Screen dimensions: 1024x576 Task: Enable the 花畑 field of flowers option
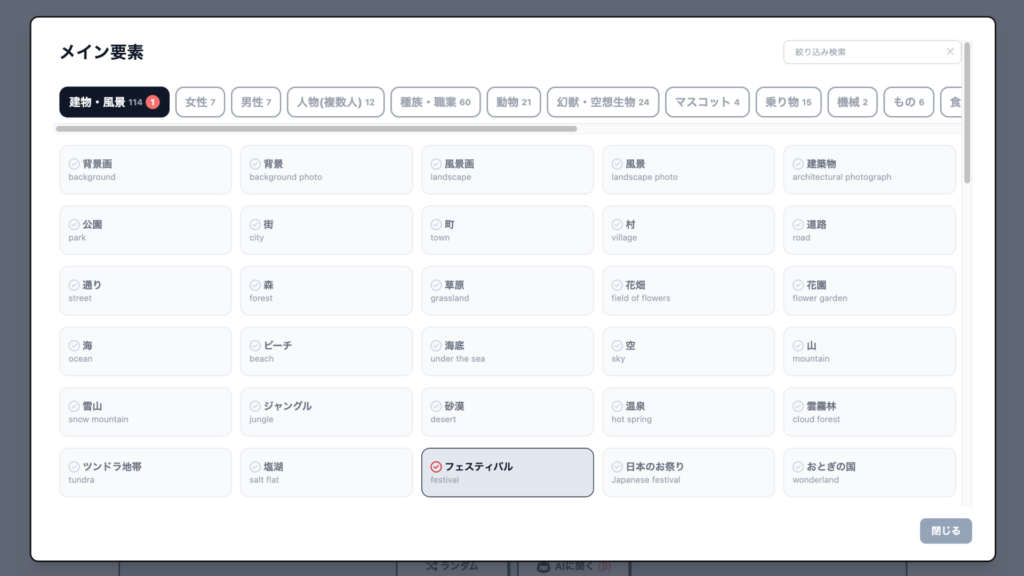point(688,290)
